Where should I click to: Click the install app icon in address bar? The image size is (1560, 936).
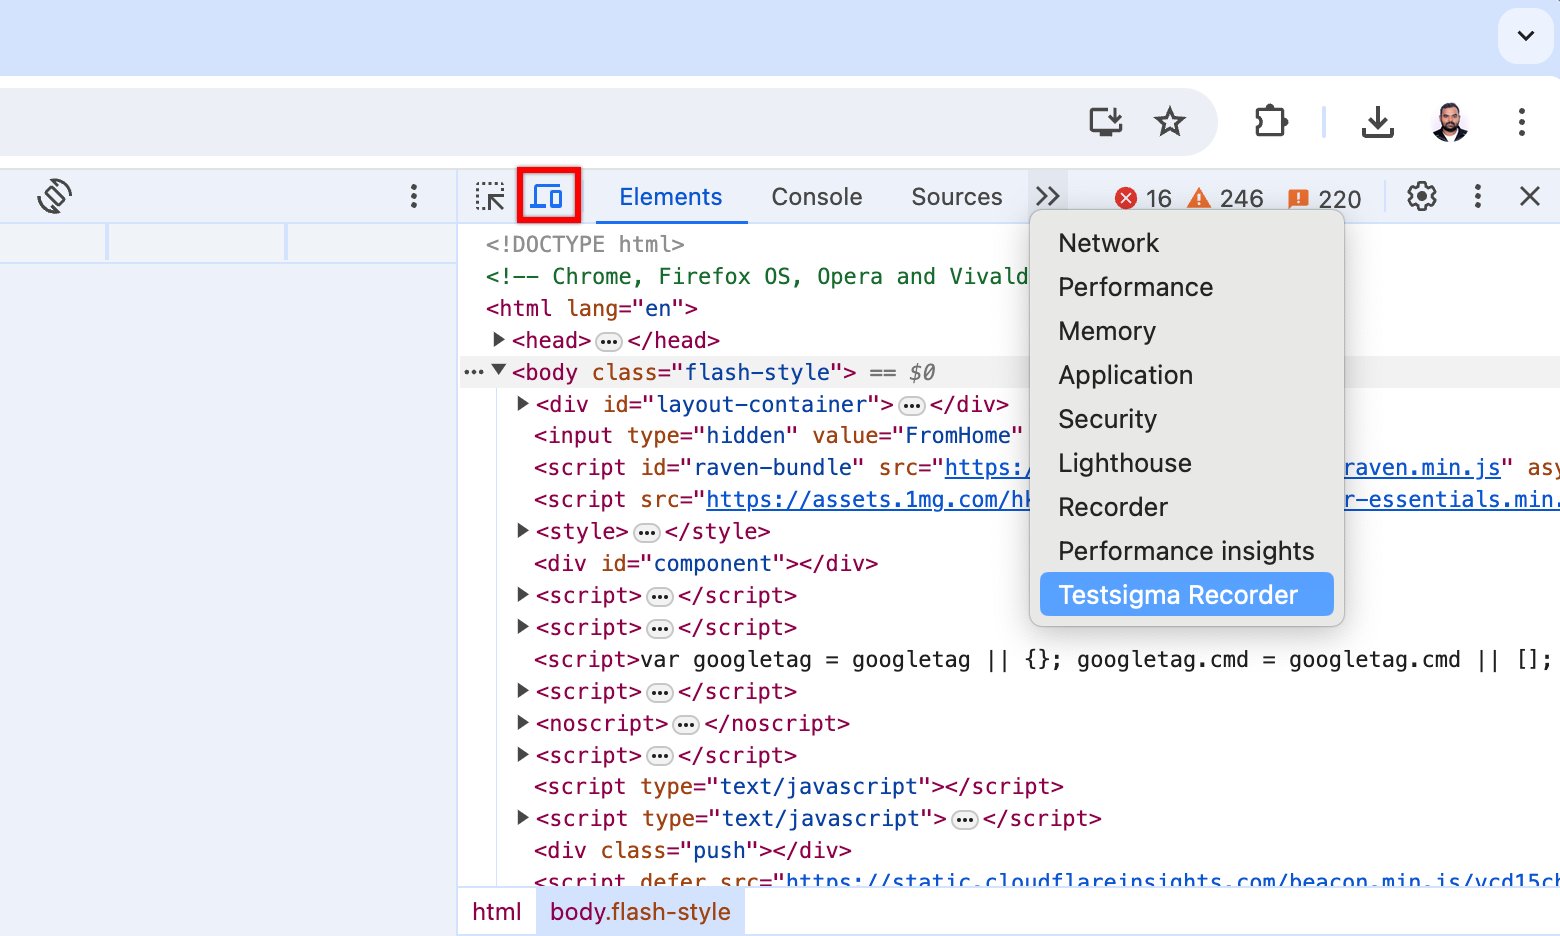click(1106, 122)
